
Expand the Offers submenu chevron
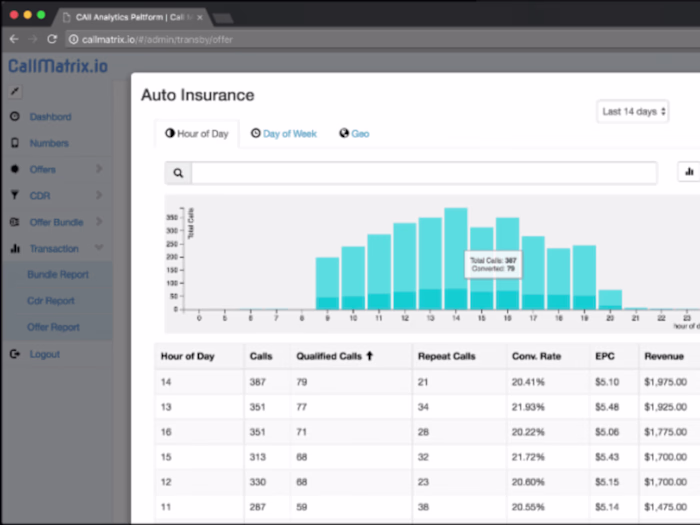point(99,169)
